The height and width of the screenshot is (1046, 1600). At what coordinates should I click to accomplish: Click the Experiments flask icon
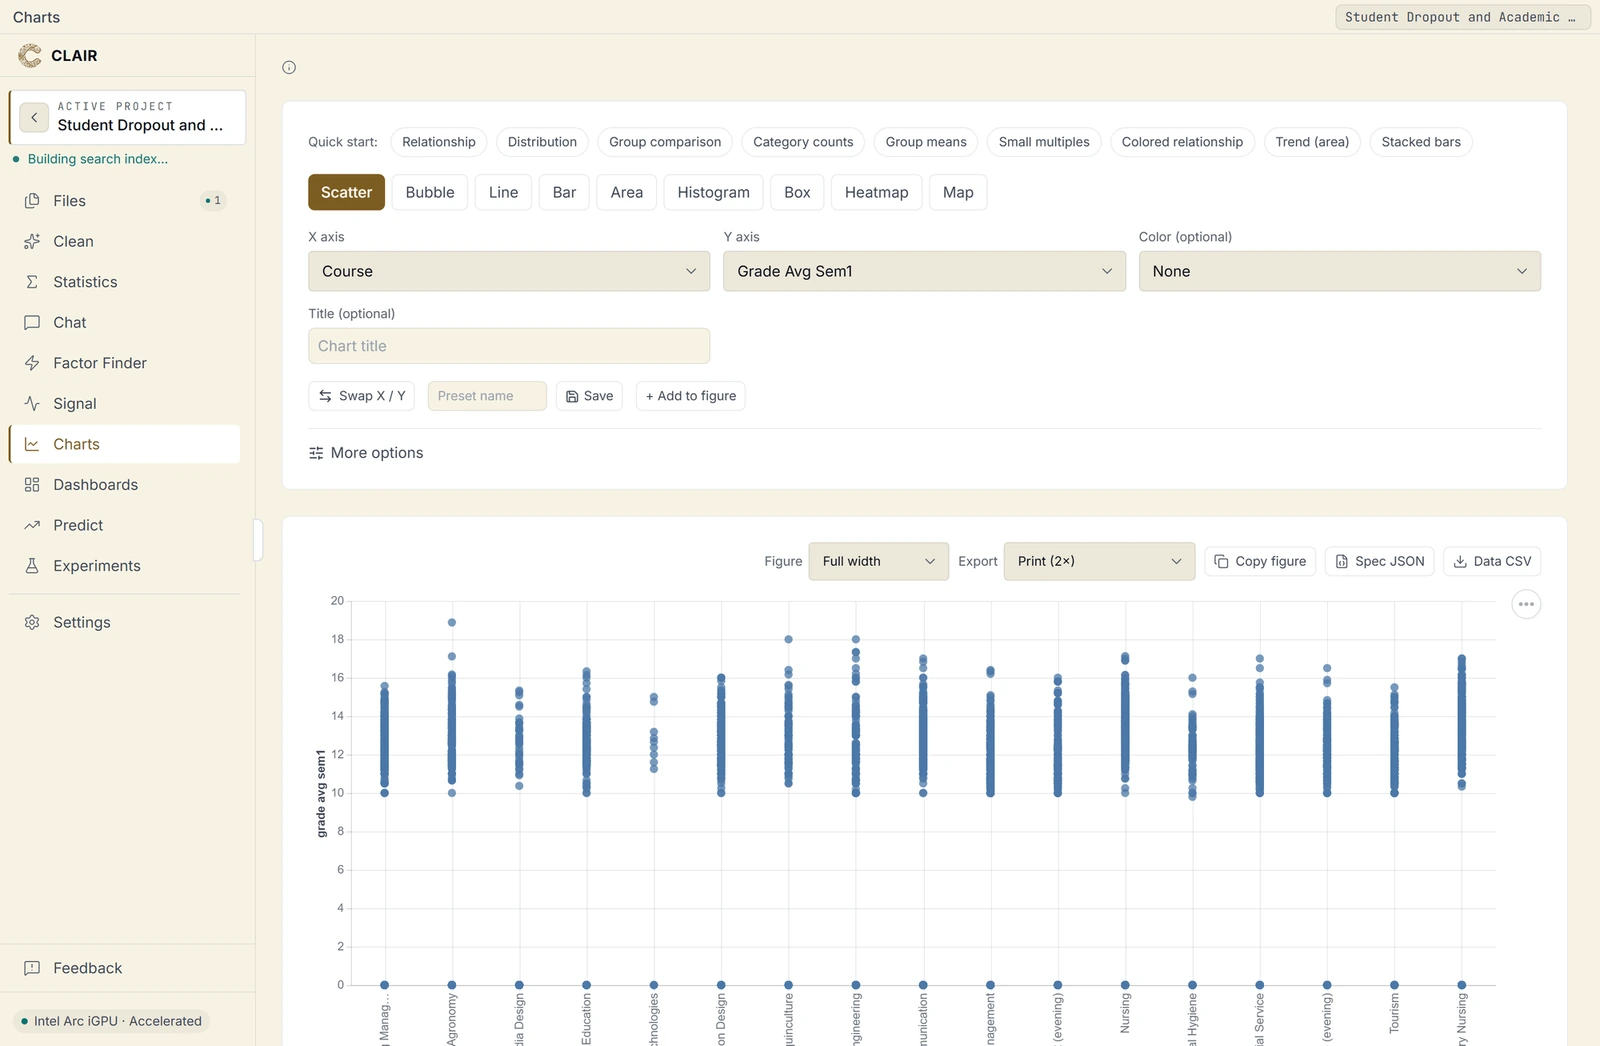point(32,566)
